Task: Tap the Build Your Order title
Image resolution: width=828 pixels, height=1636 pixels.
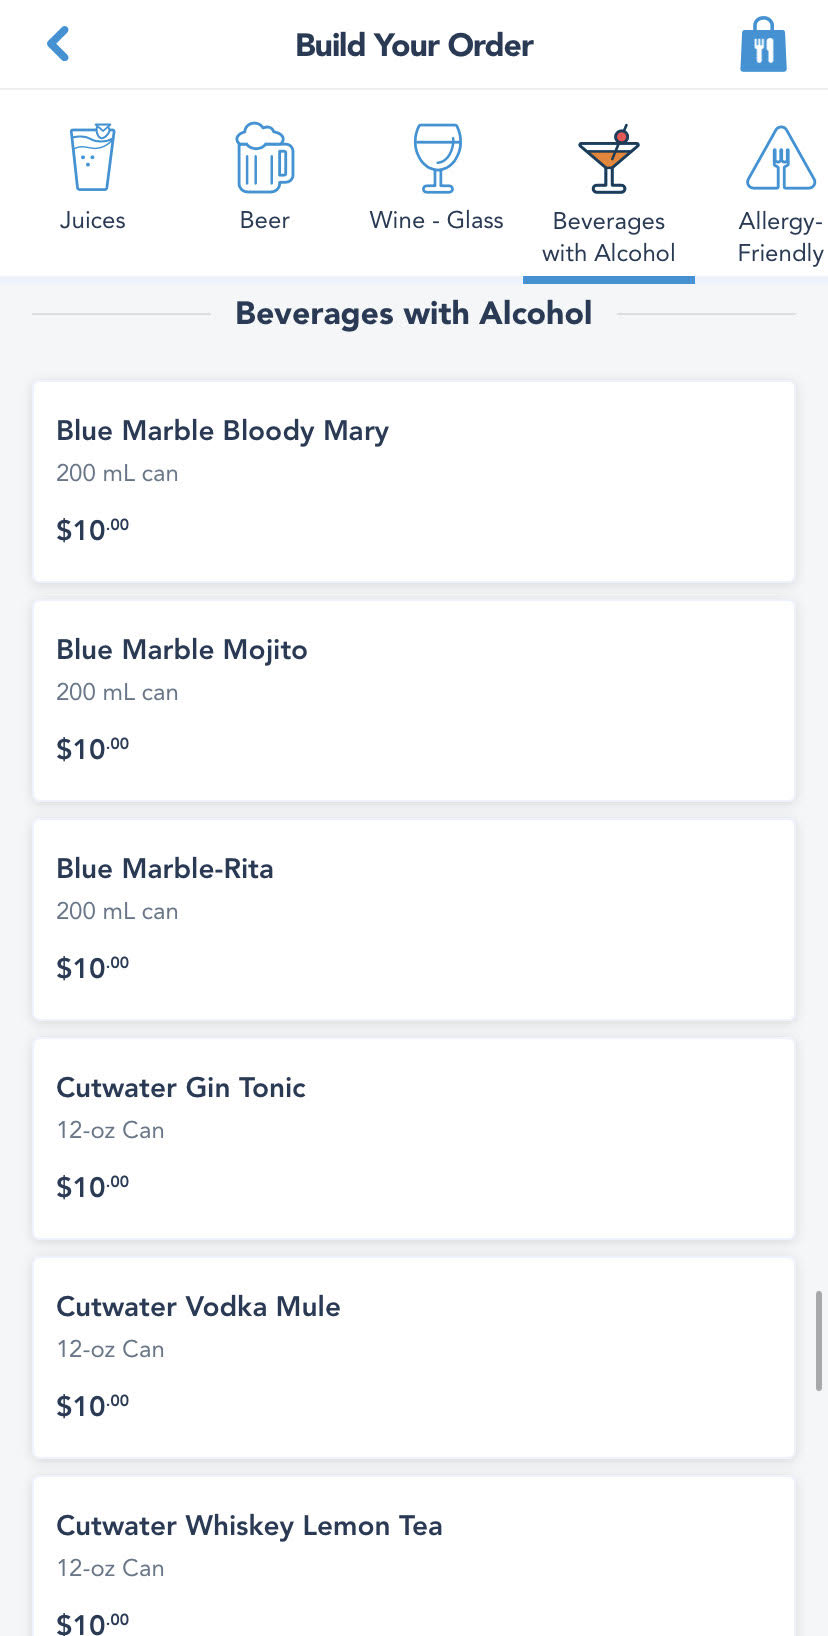Action: coord(414,45)
